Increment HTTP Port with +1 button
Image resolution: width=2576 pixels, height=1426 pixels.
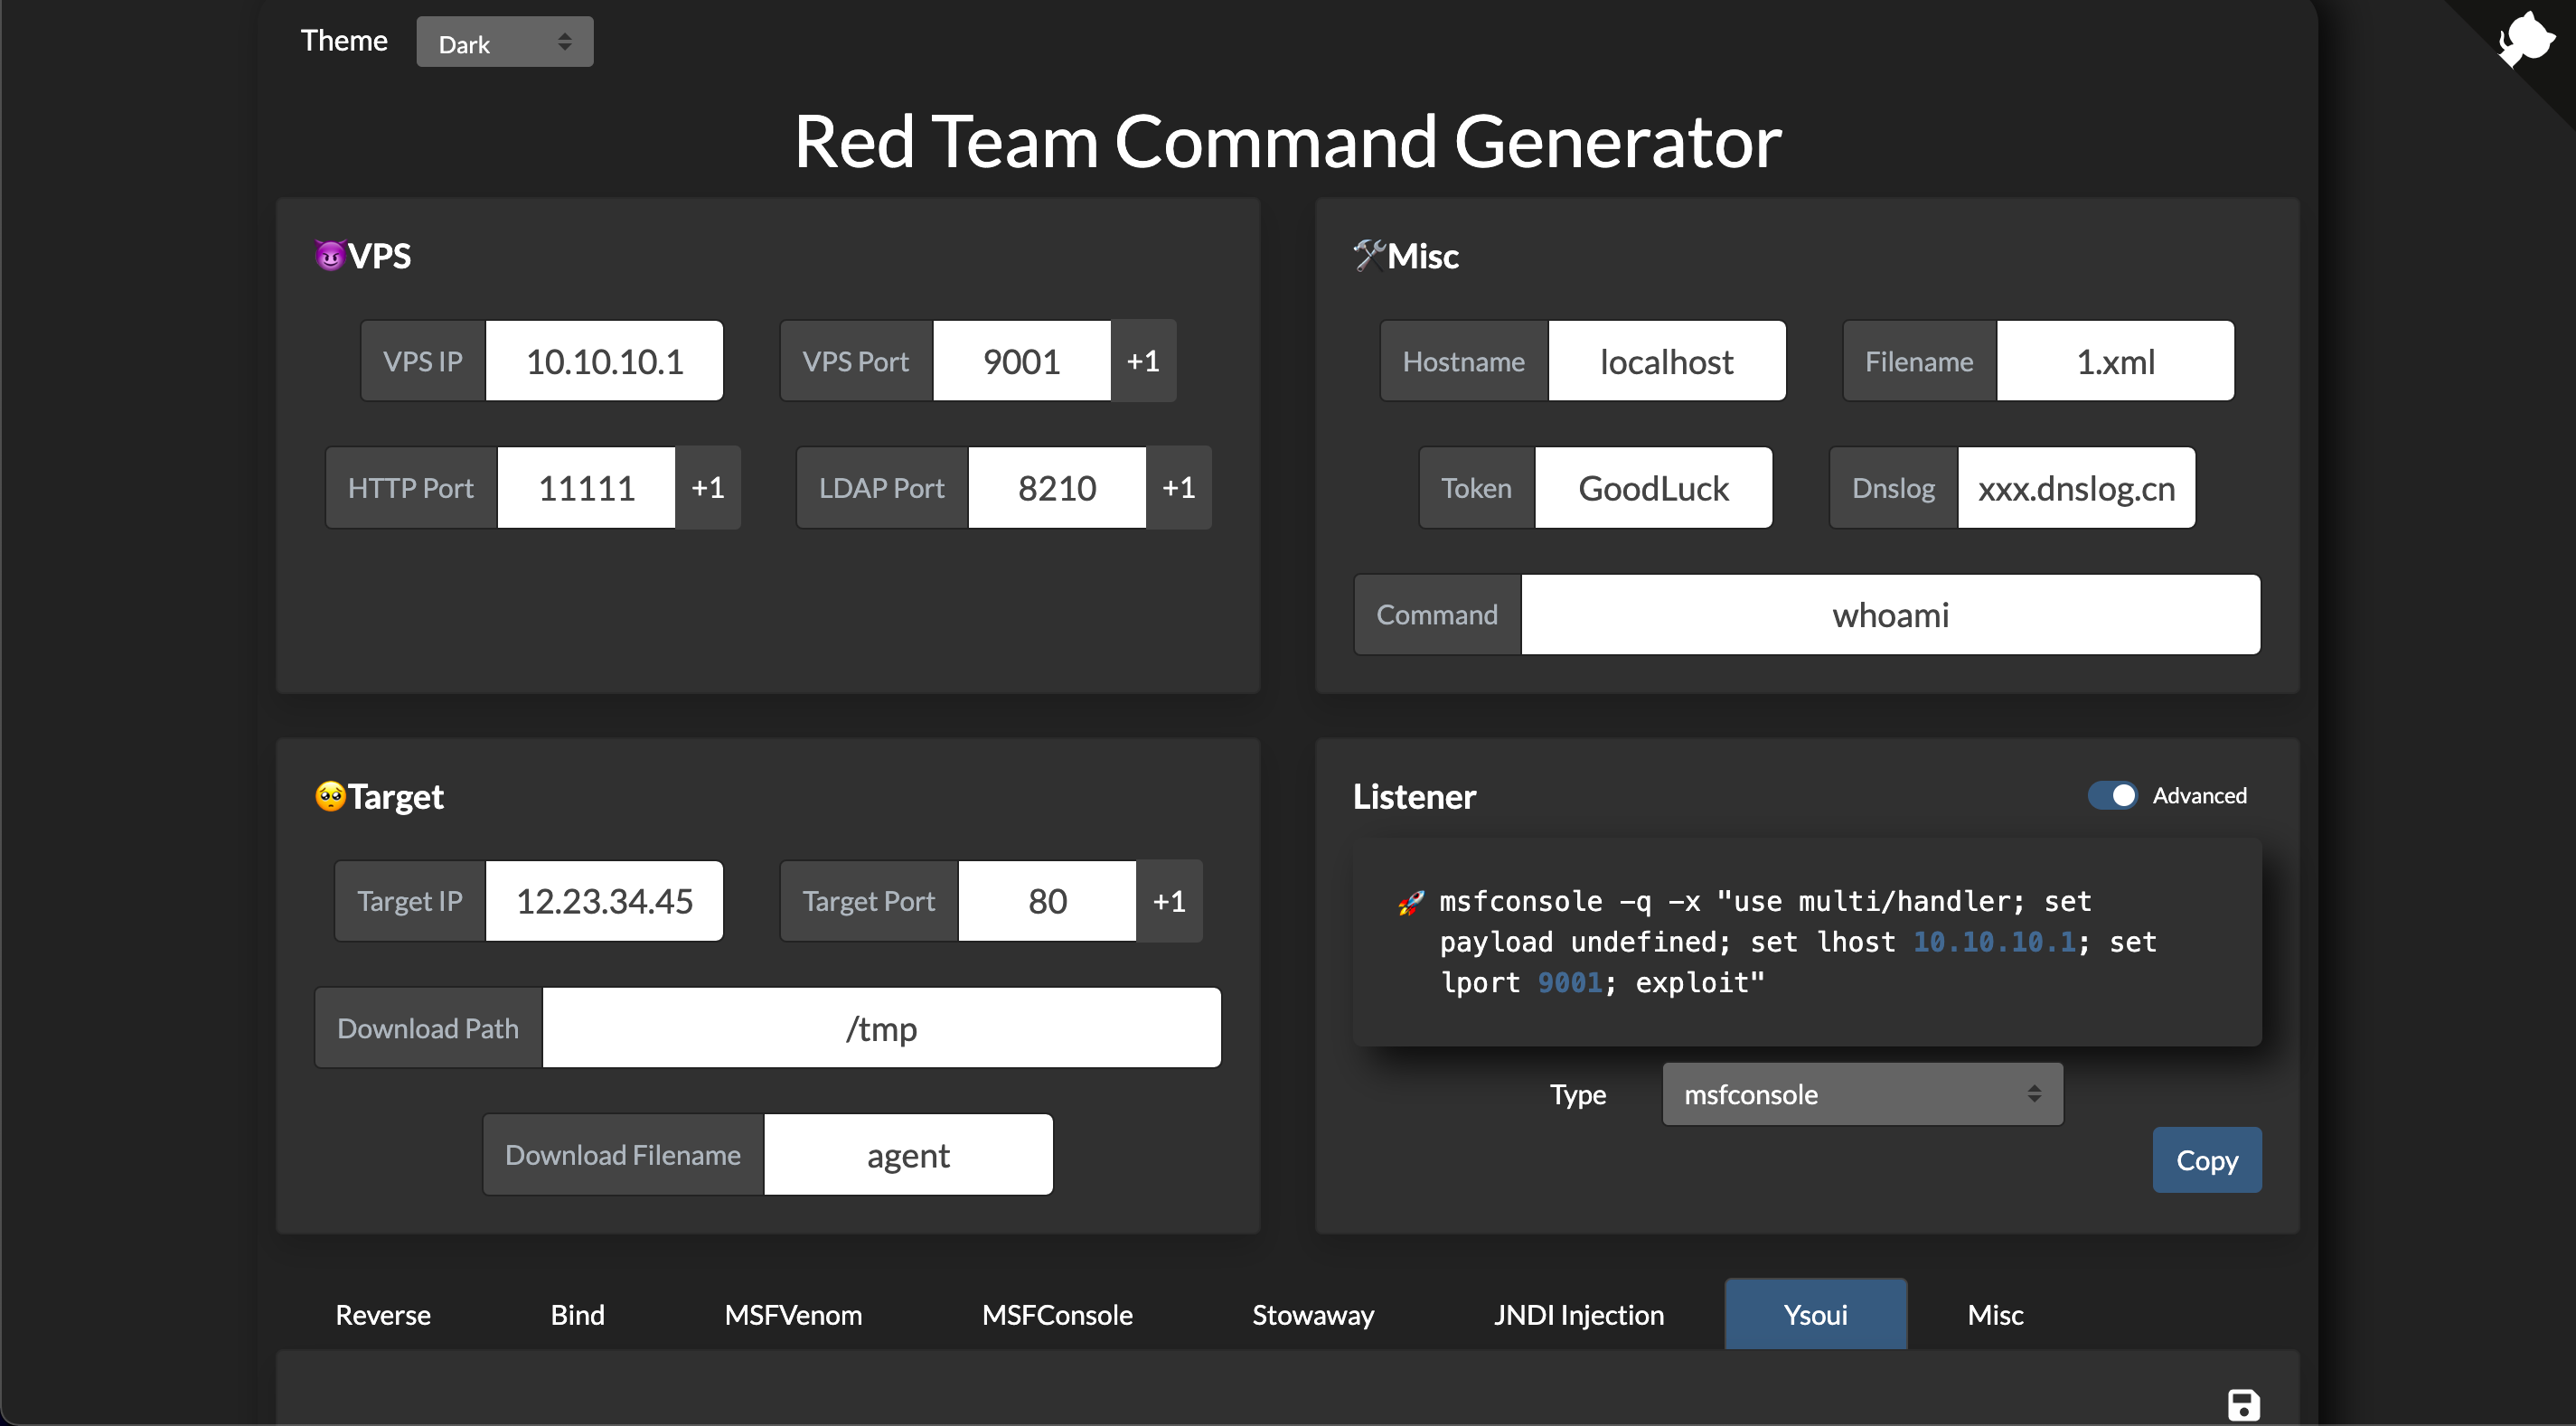[x=707, y=488]
